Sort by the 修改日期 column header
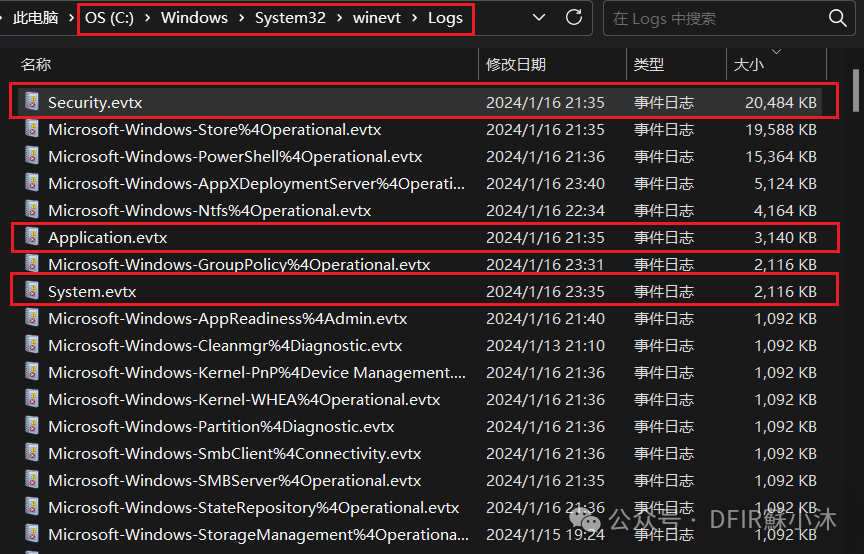This screenshot has width=864, height=554. 516,64
